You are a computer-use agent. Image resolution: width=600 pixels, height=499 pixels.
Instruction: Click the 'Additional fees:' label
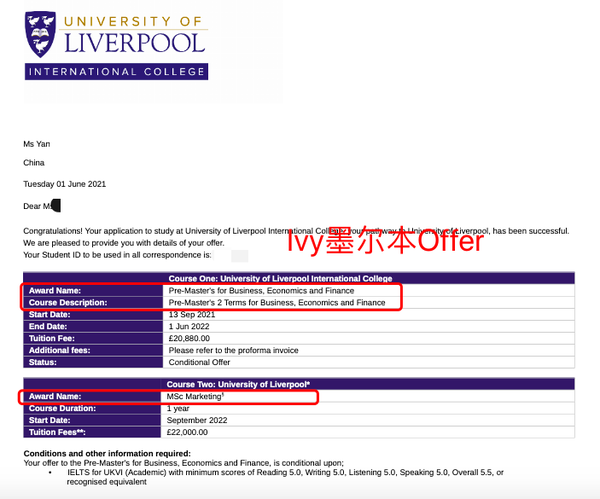[59, 350]
